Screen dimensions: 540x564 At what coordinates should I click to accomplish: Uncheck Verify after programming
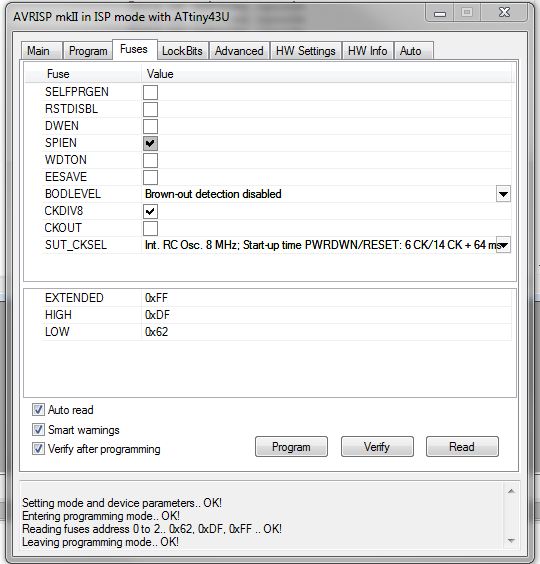click(38, 449)
